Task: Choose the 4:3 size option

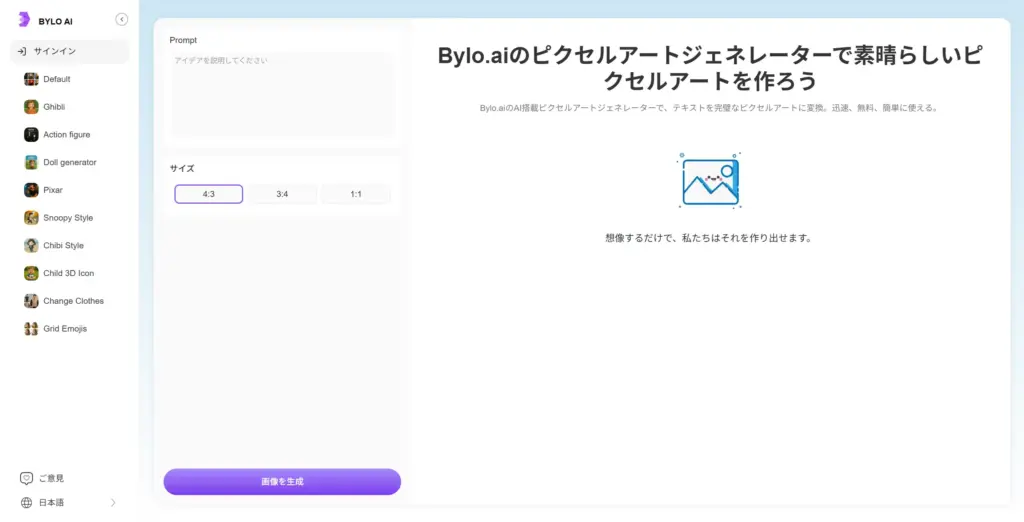Action: click(208, 194)
